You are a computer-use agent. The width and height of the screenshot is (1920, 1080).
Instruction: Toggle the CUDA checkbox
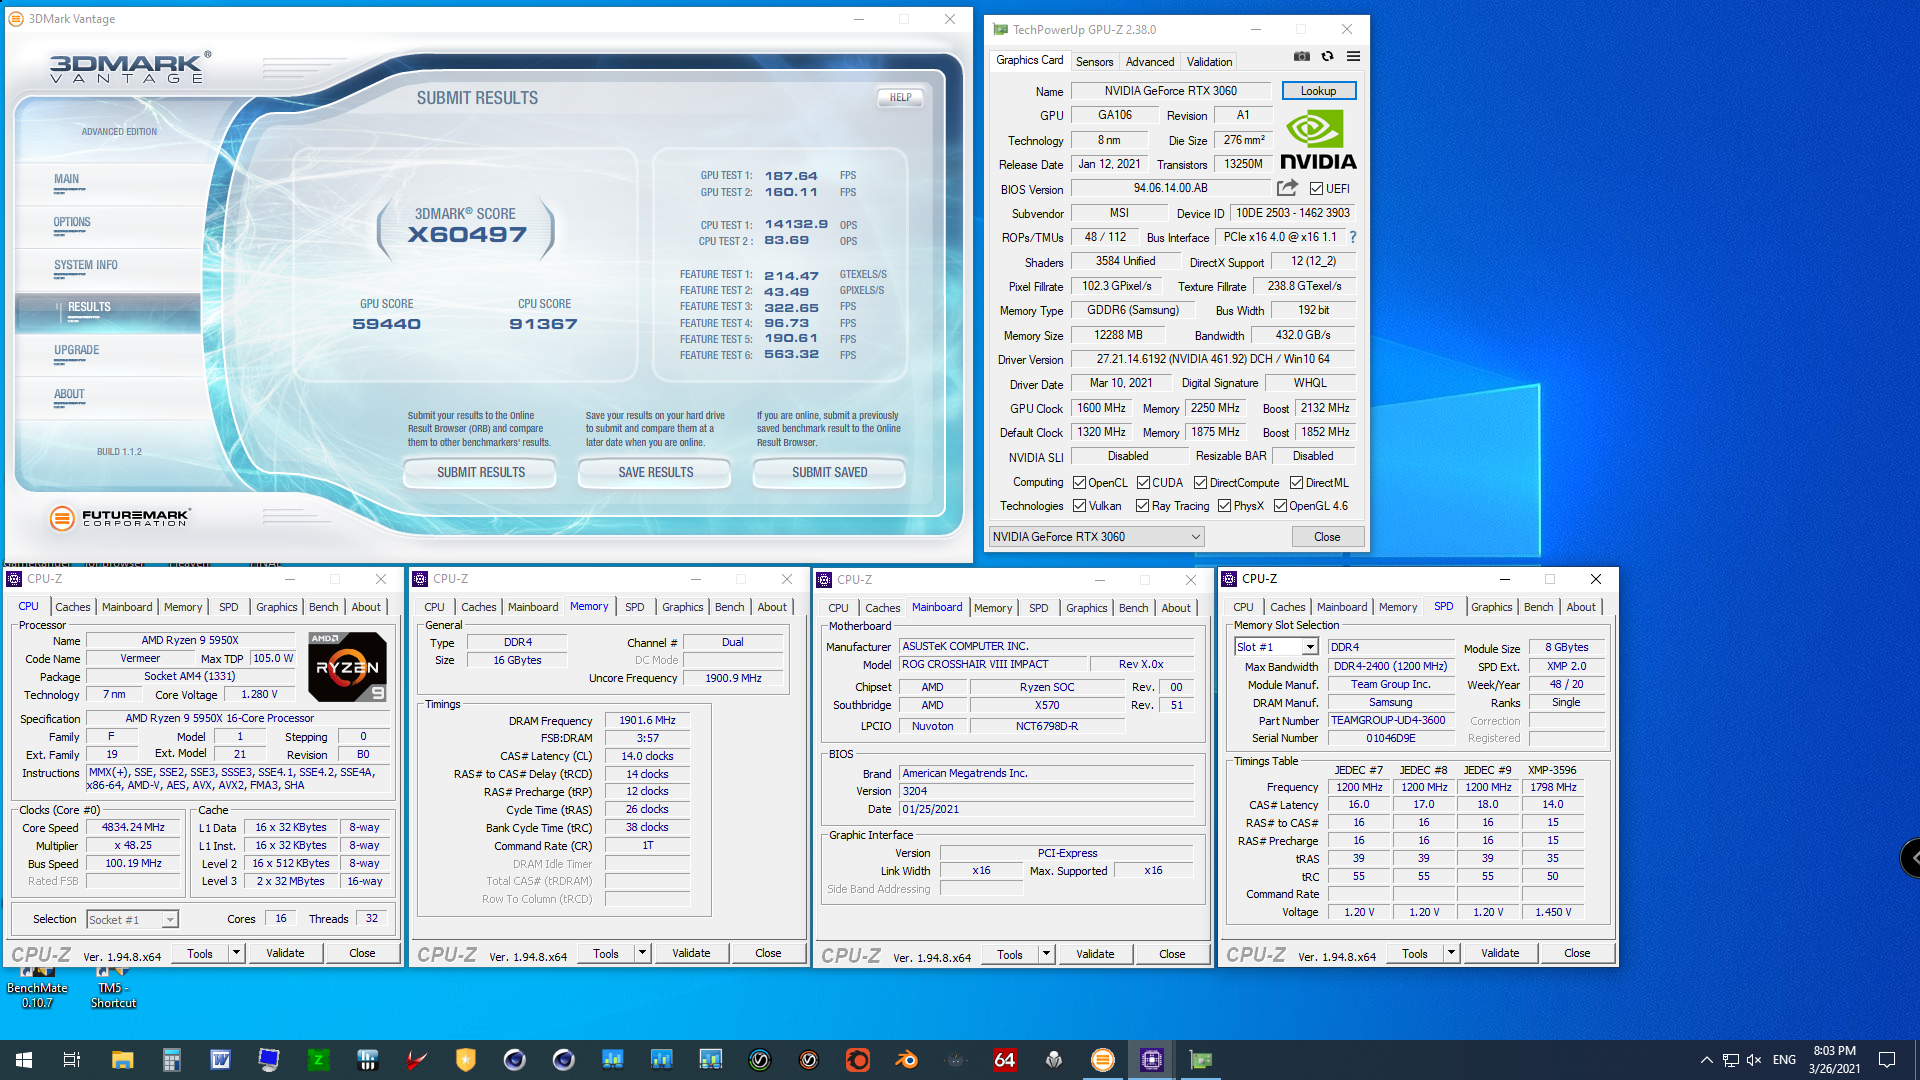[1143, 482]
